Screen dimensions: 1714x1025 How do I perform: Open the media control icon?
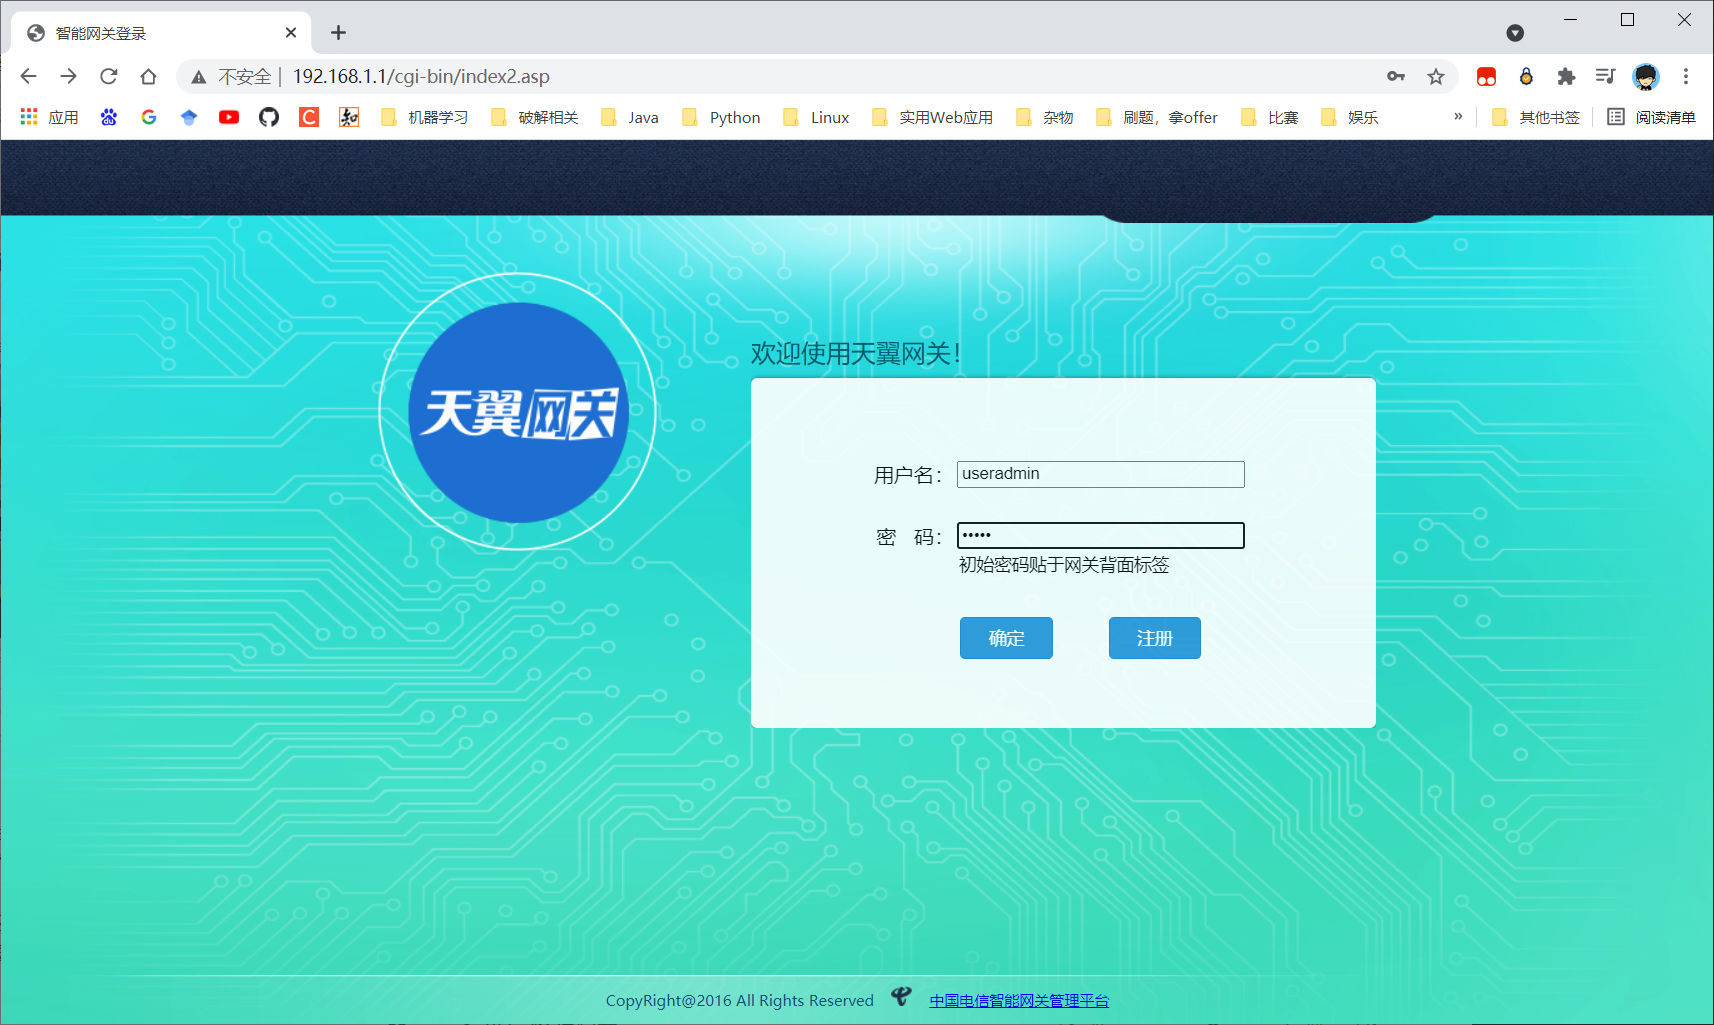tap(1606, 76)
